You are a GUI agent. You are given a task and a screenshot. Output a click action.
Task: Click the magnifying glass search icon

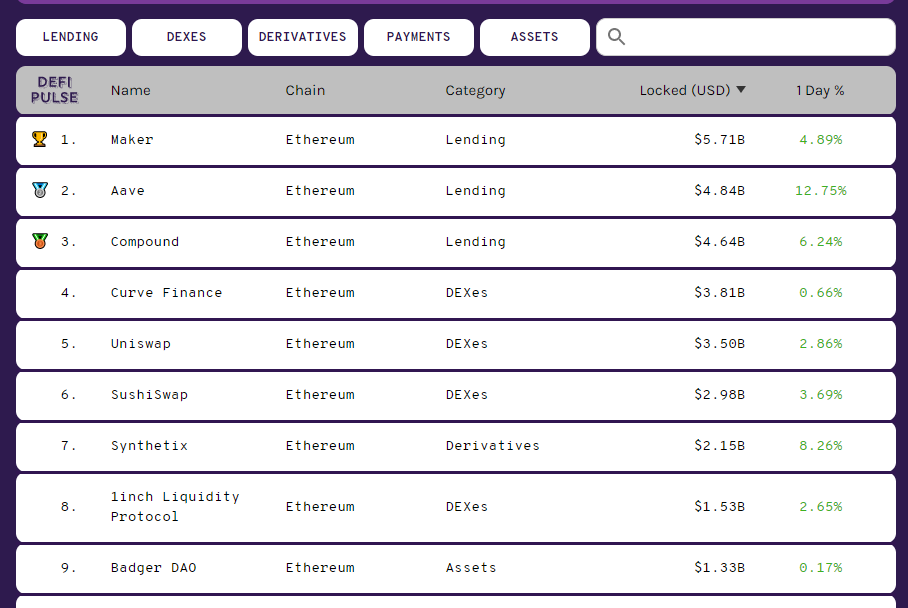(616, 37)
